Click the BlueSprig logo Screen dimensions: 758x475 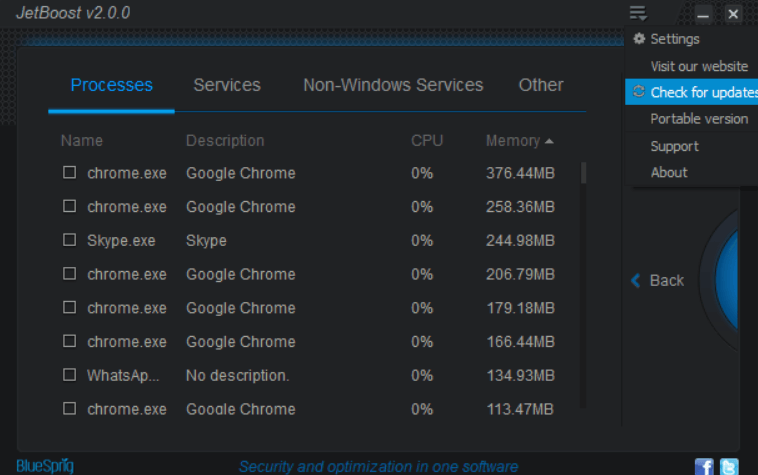coord(45,466)
